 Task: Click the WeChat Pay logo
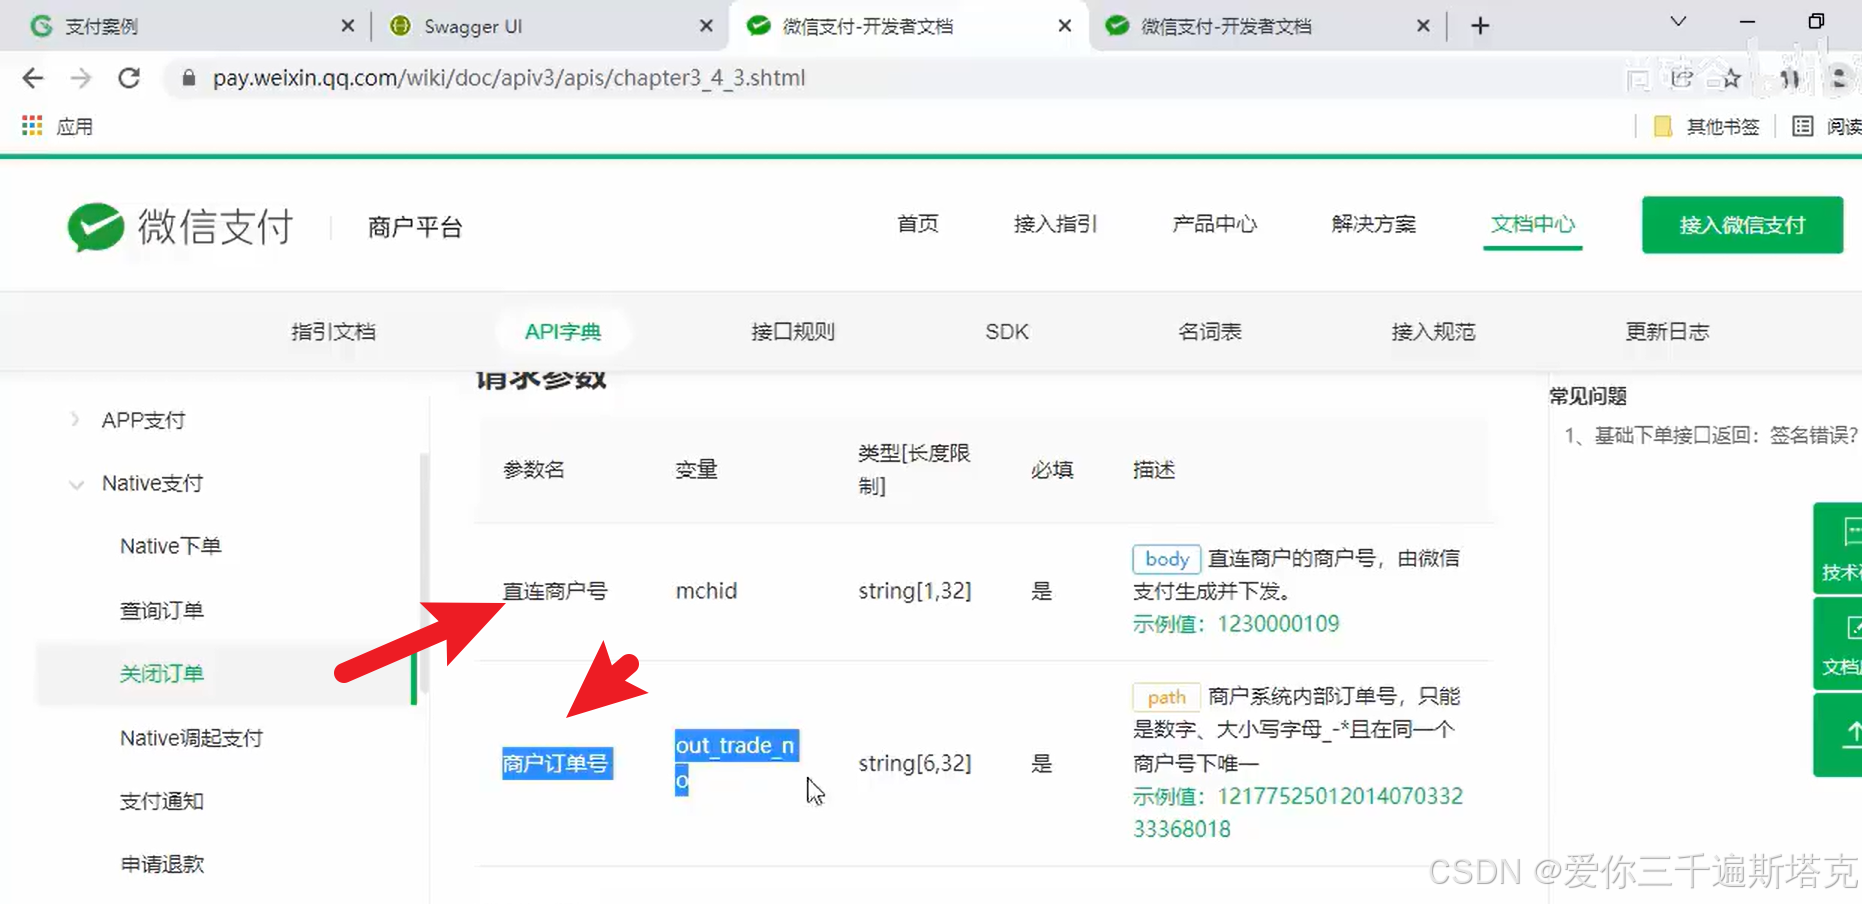[x=180, y=227]
